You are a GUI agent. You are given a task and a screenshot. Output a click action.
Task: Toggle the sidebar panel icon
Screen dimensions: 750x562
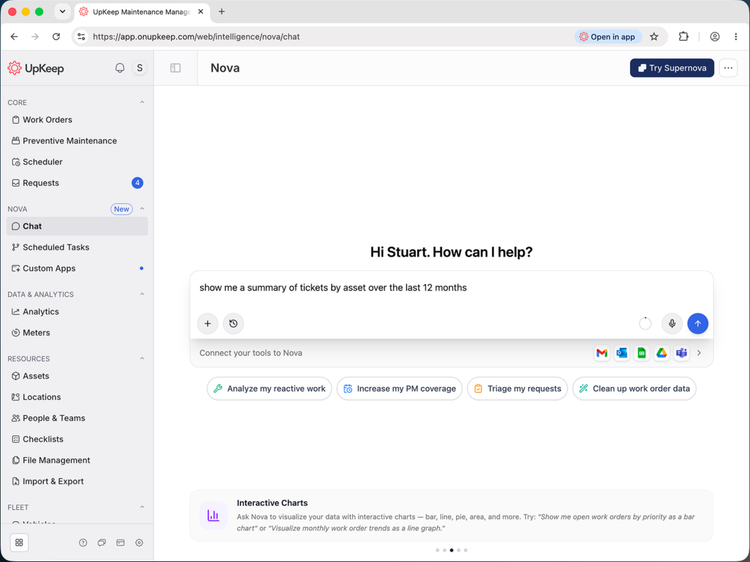coord(176,68)
